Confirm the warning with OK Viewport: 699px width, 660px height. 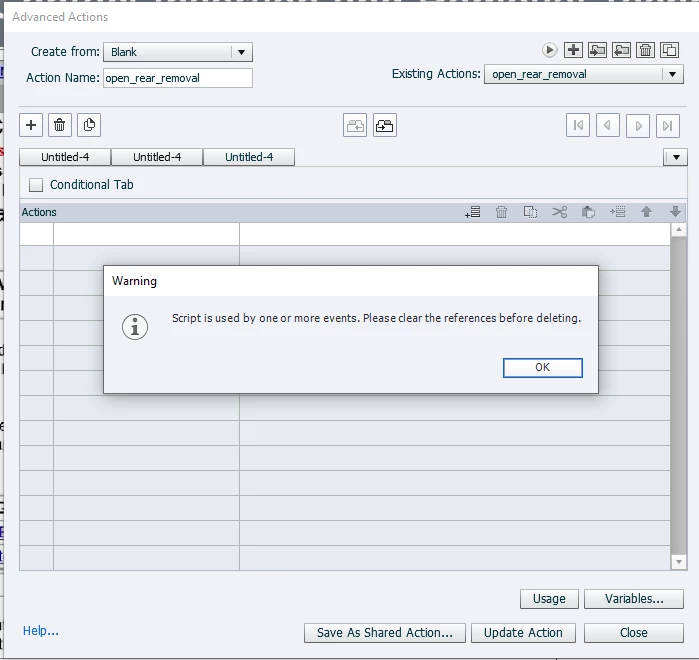tap(543, 368)
